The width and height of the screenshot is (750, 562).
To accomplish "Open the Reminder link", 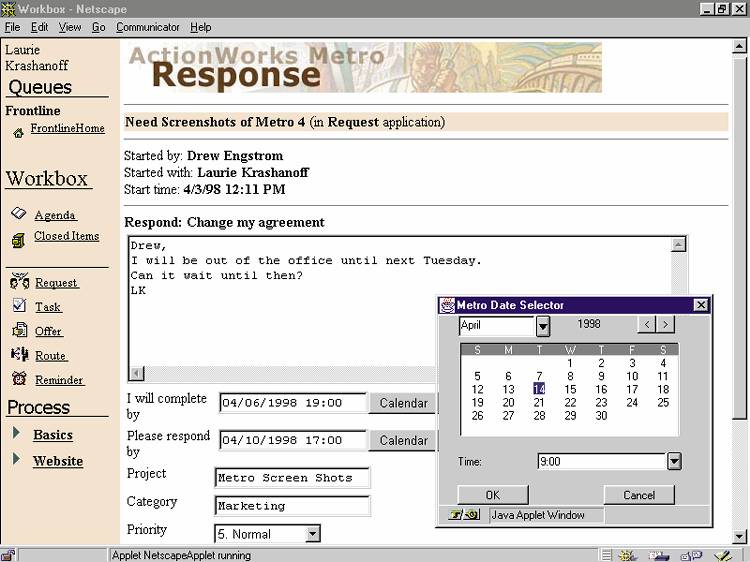I will [59, 380].
